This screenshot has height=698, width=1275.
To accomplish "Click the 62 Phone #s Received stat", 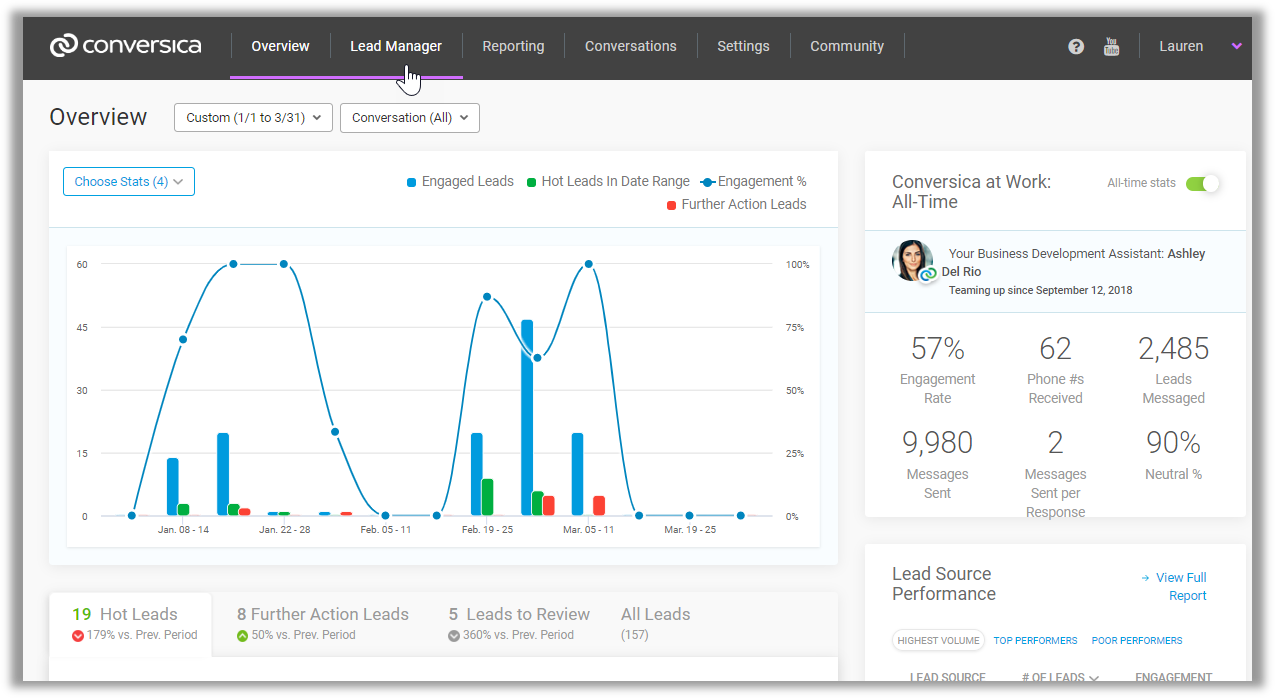I will coord(1055,368).
